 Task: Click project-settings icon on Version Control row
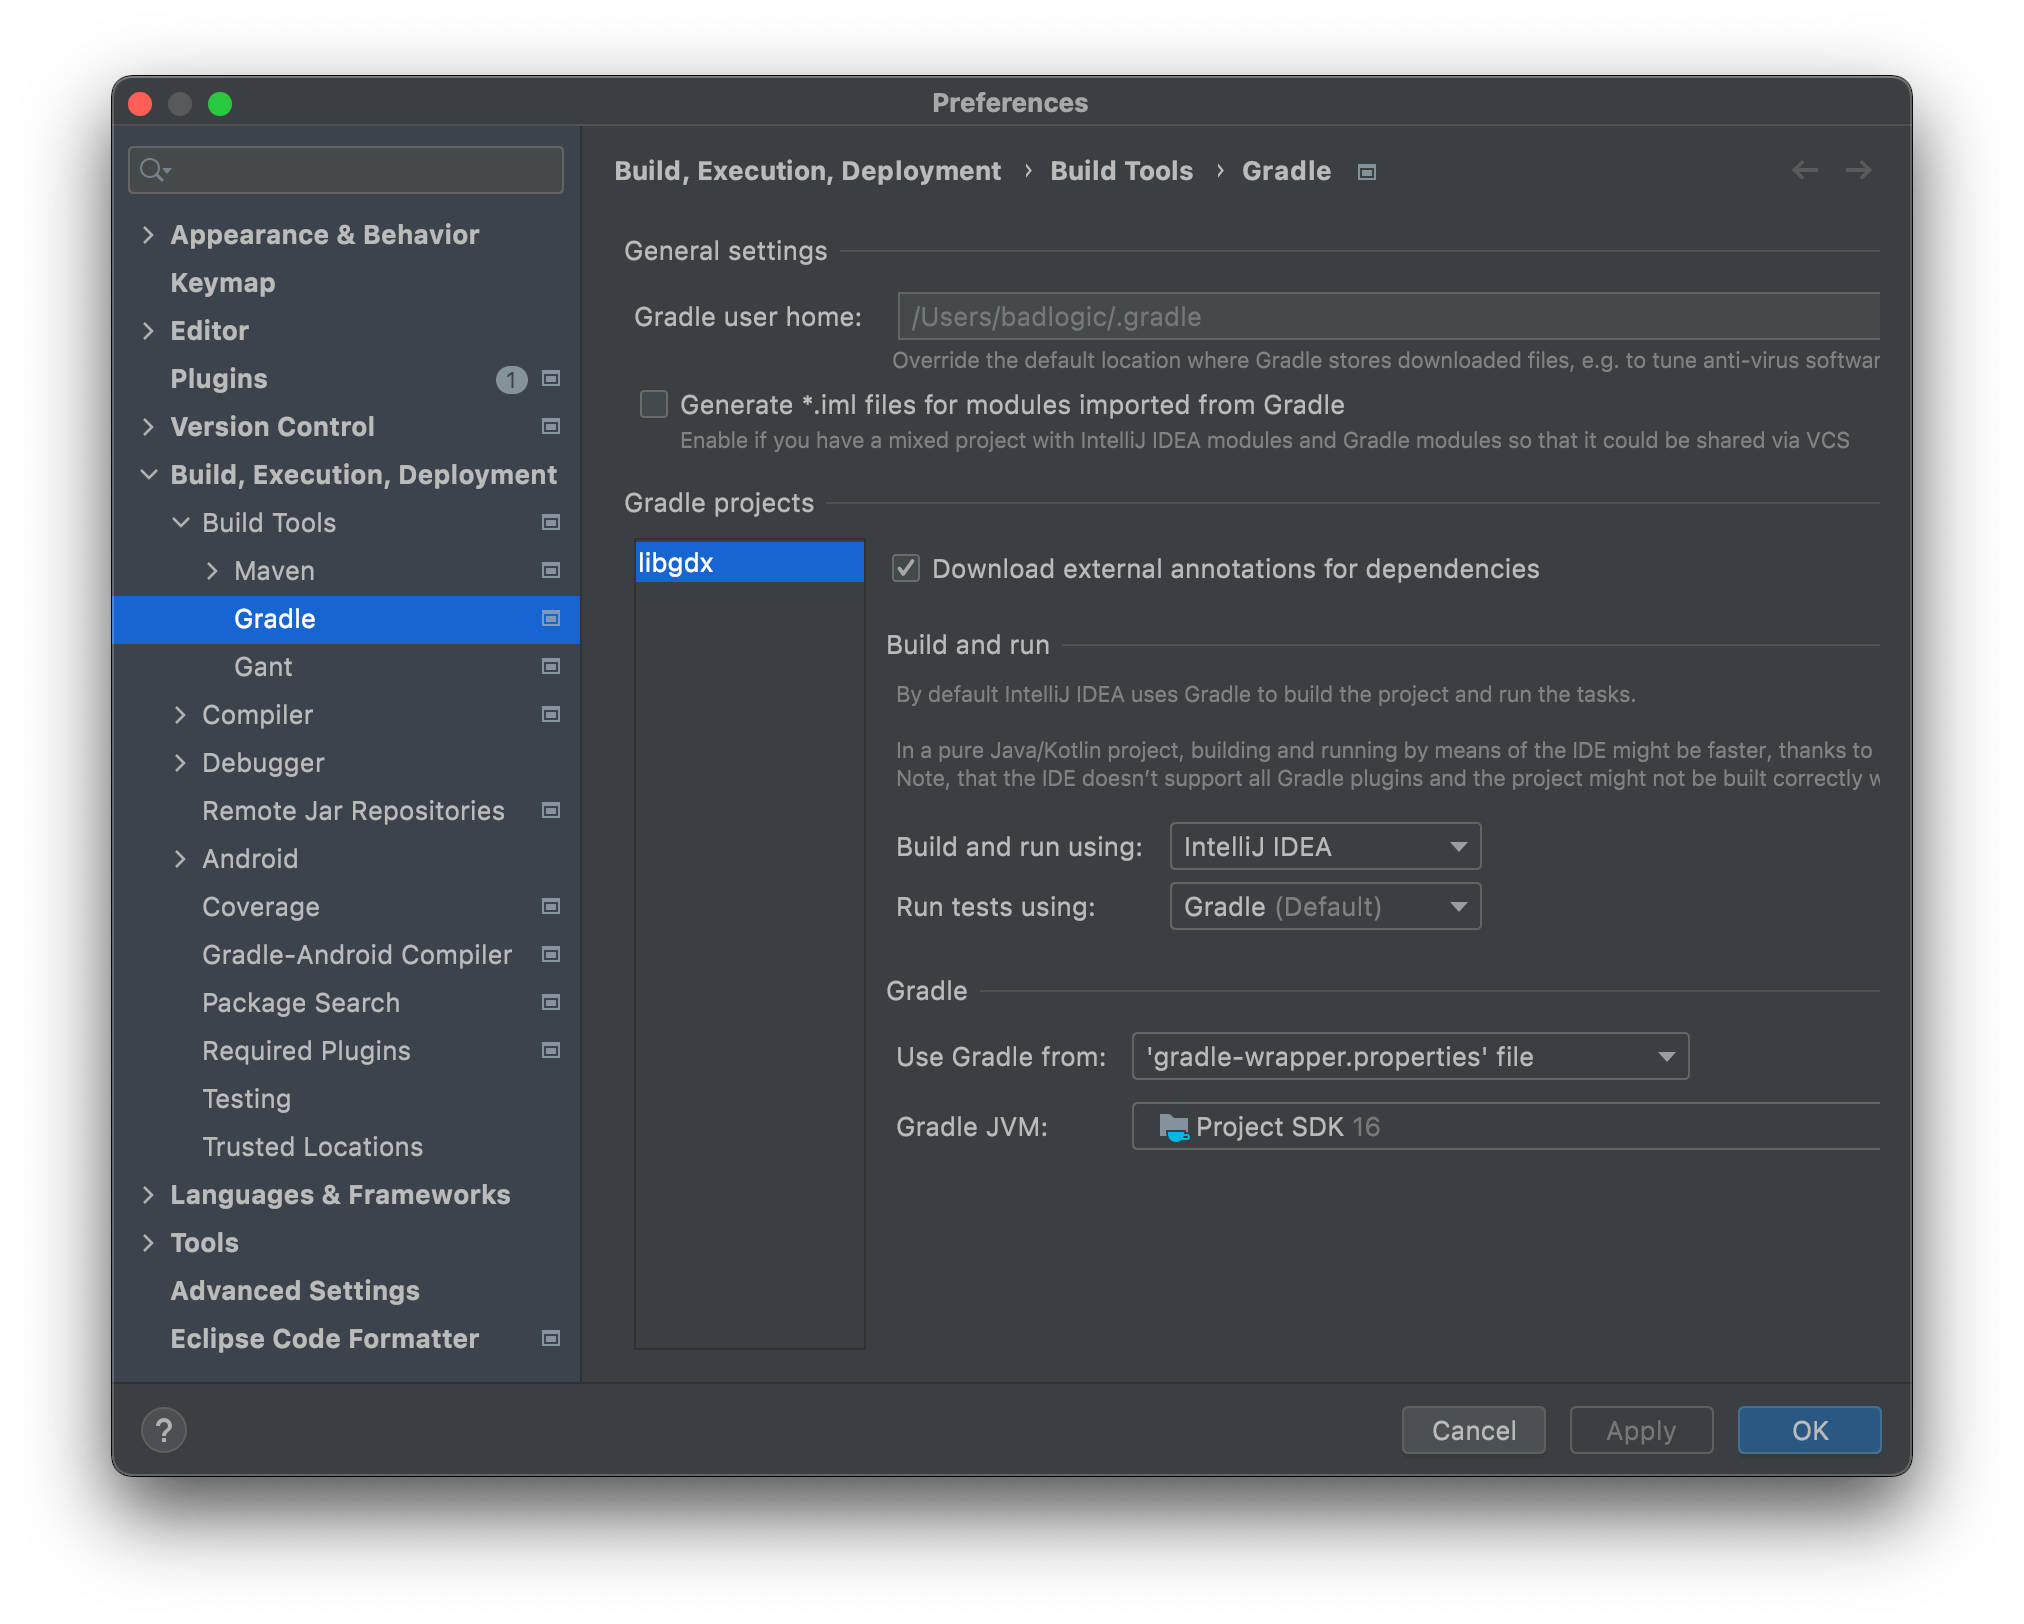point(550,427)
